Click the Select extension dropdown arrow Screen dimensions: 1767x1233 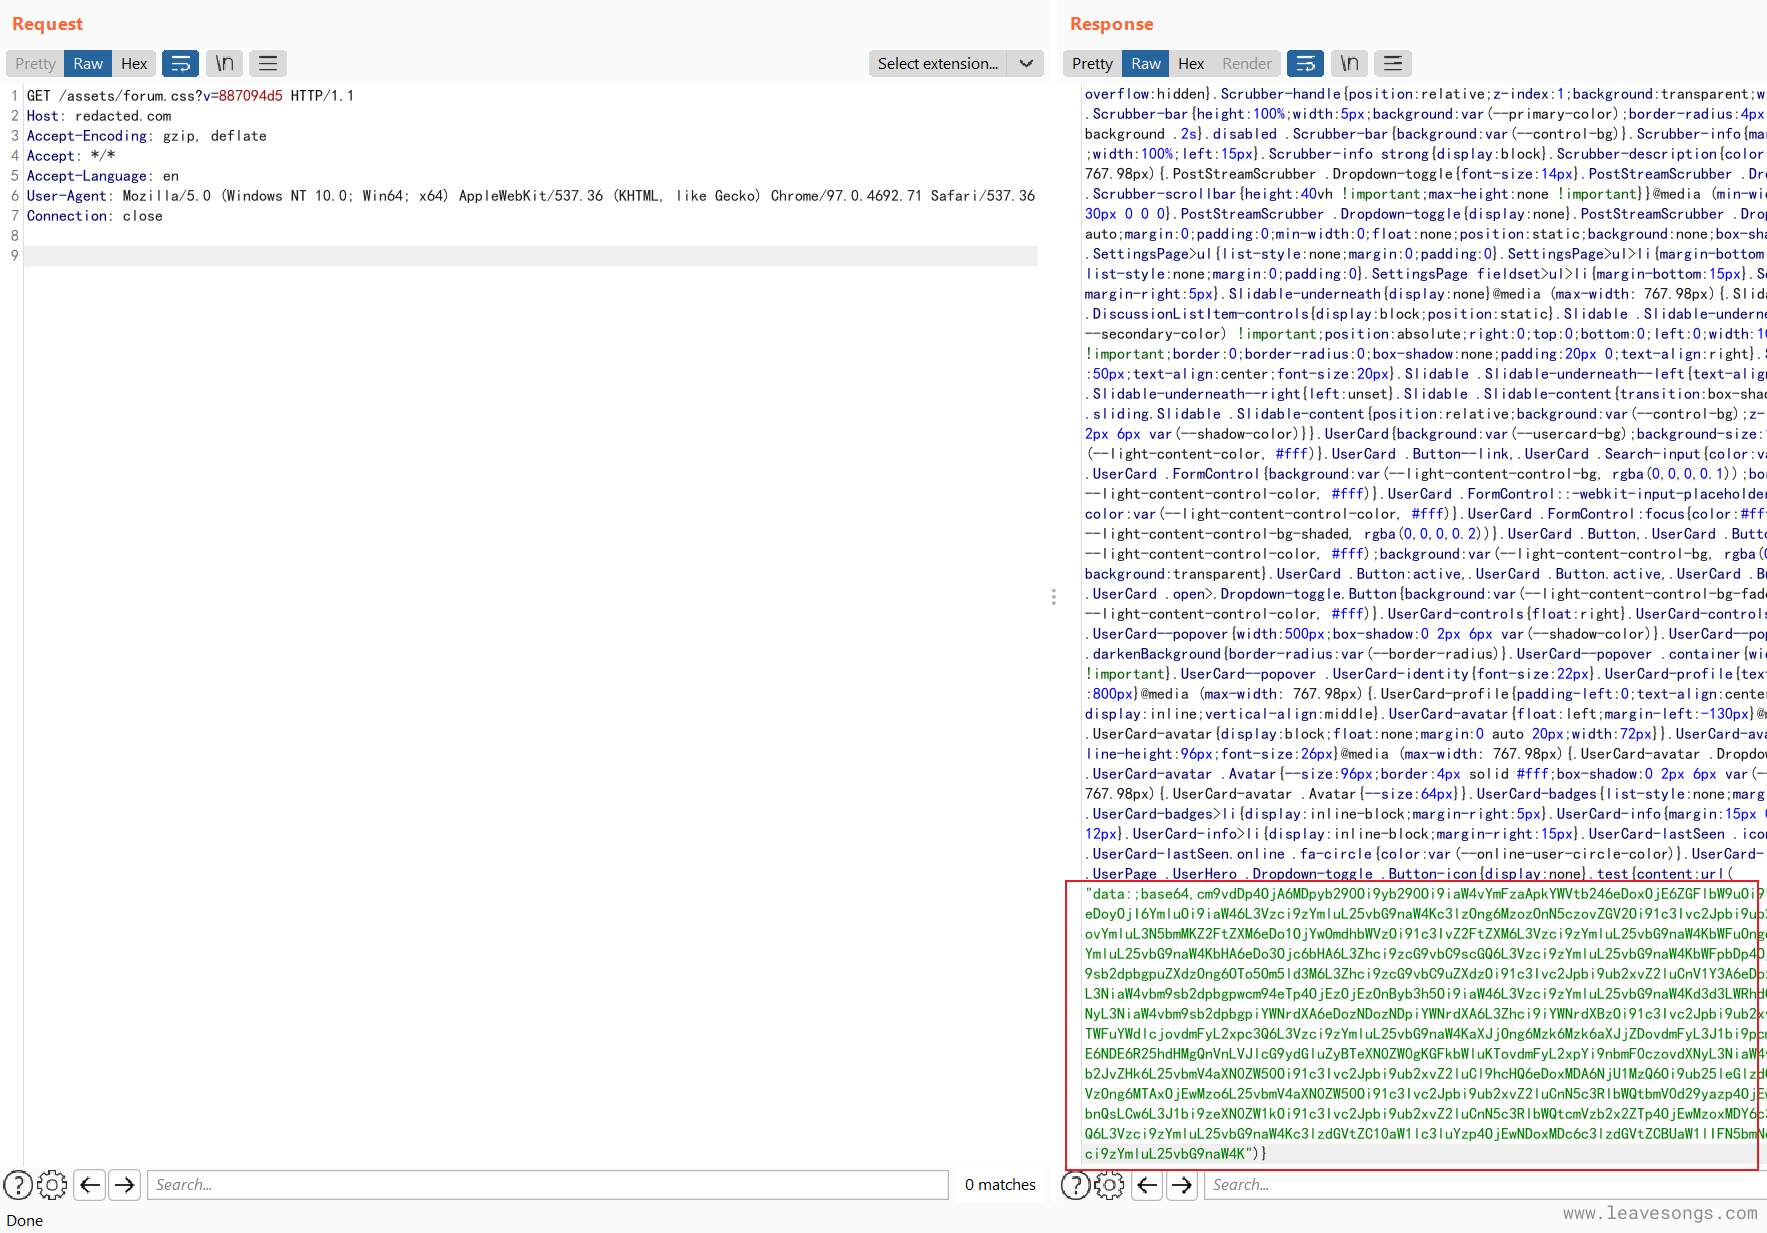click(1026, 64)
